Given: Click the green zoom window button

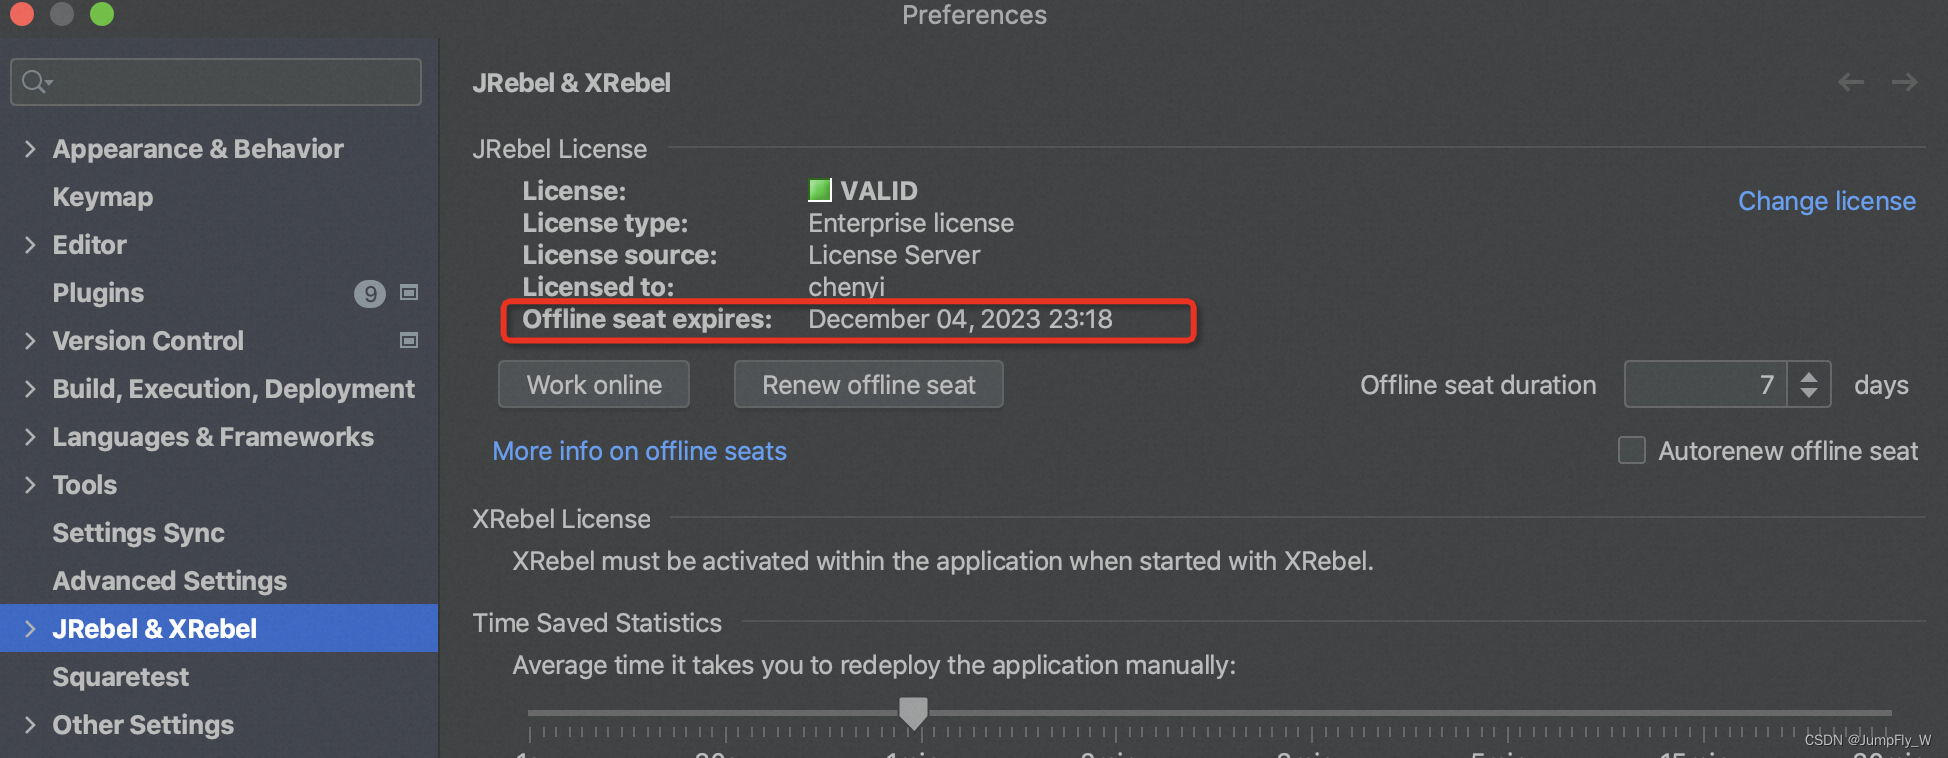Looking at the screenshot, I should click(102, 14).
